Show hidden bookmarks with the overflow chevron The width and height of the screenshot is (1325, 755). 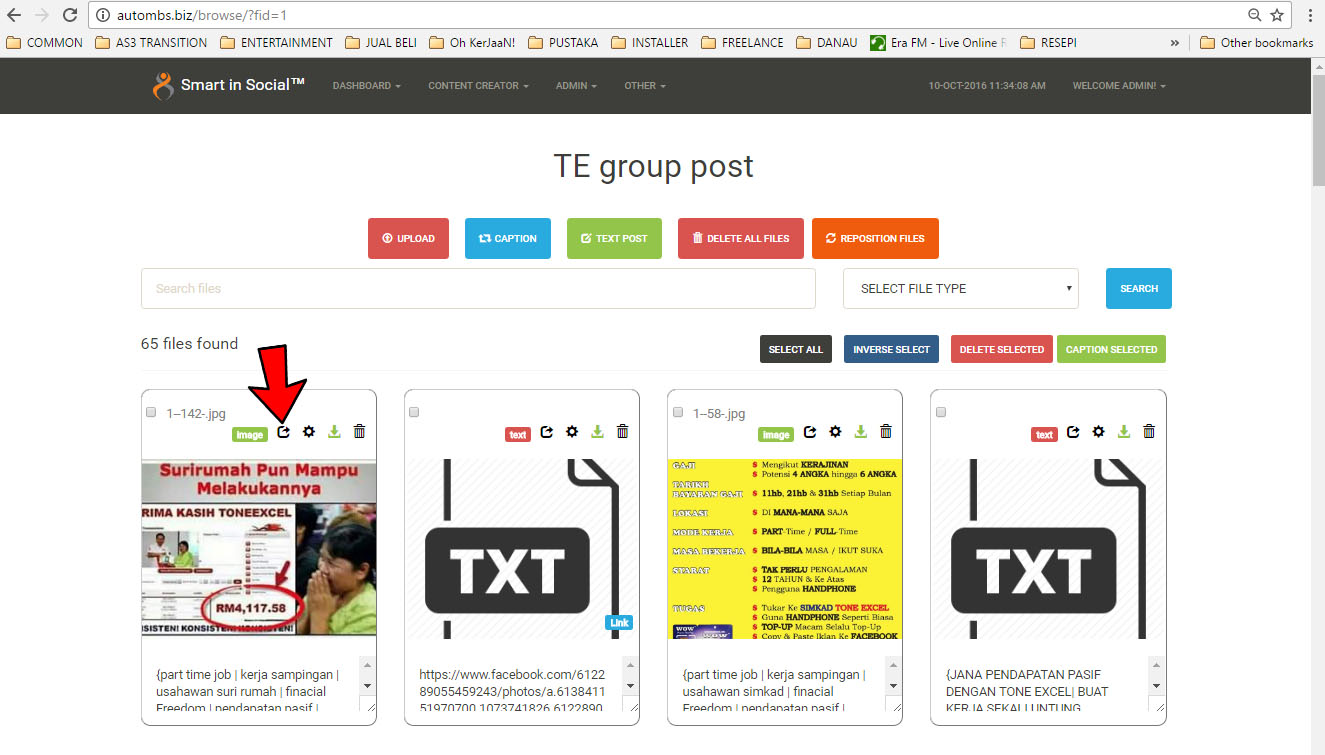[x=1174, y=43]
